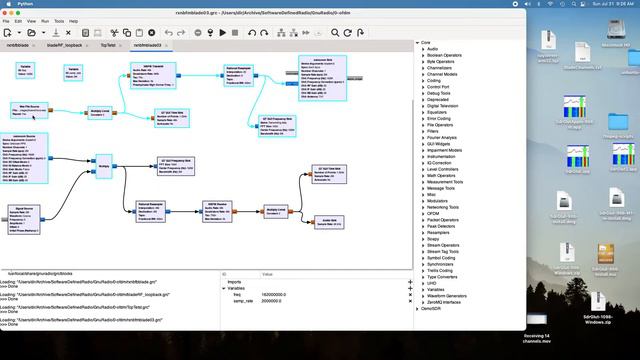Close the bladeRF_loopback tab

pyautogui.click(x=87, y=45)
